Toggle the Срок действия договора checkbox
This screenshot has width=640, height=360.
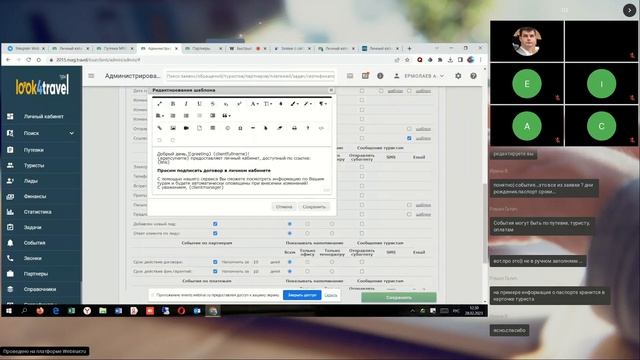click(x=215, y=262)
